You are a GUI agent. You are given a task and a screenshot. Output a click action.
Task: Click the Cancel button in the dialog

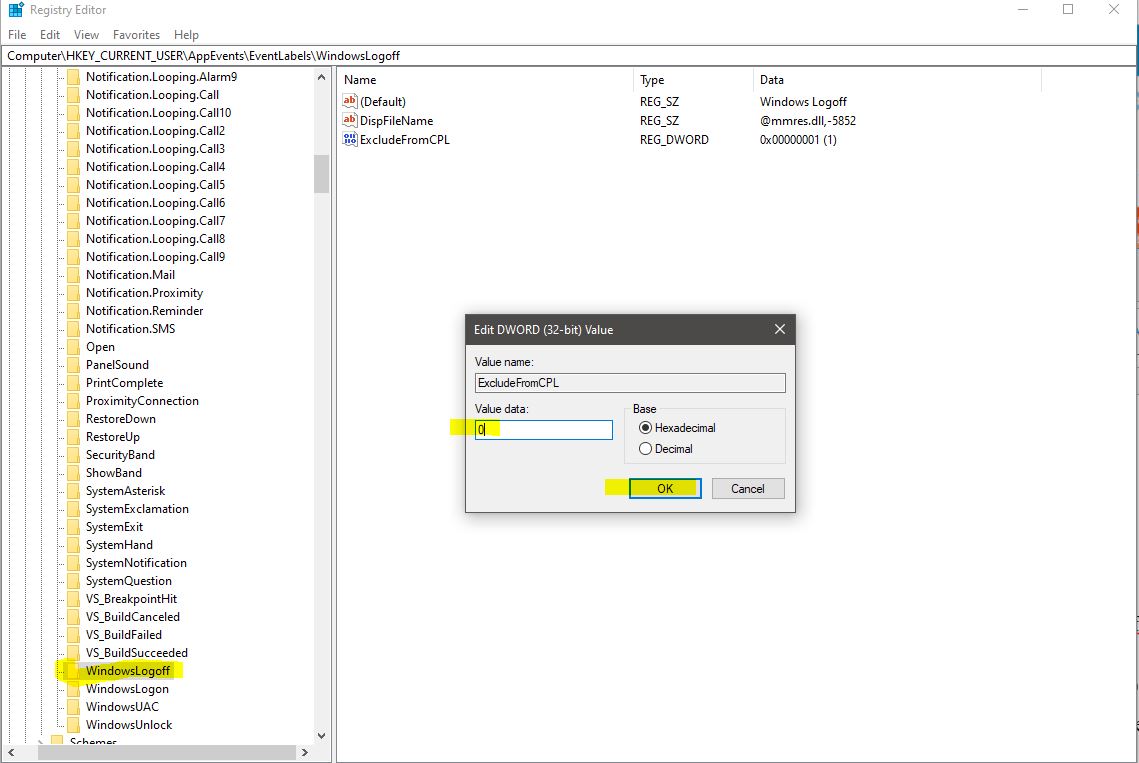(746, 488)
